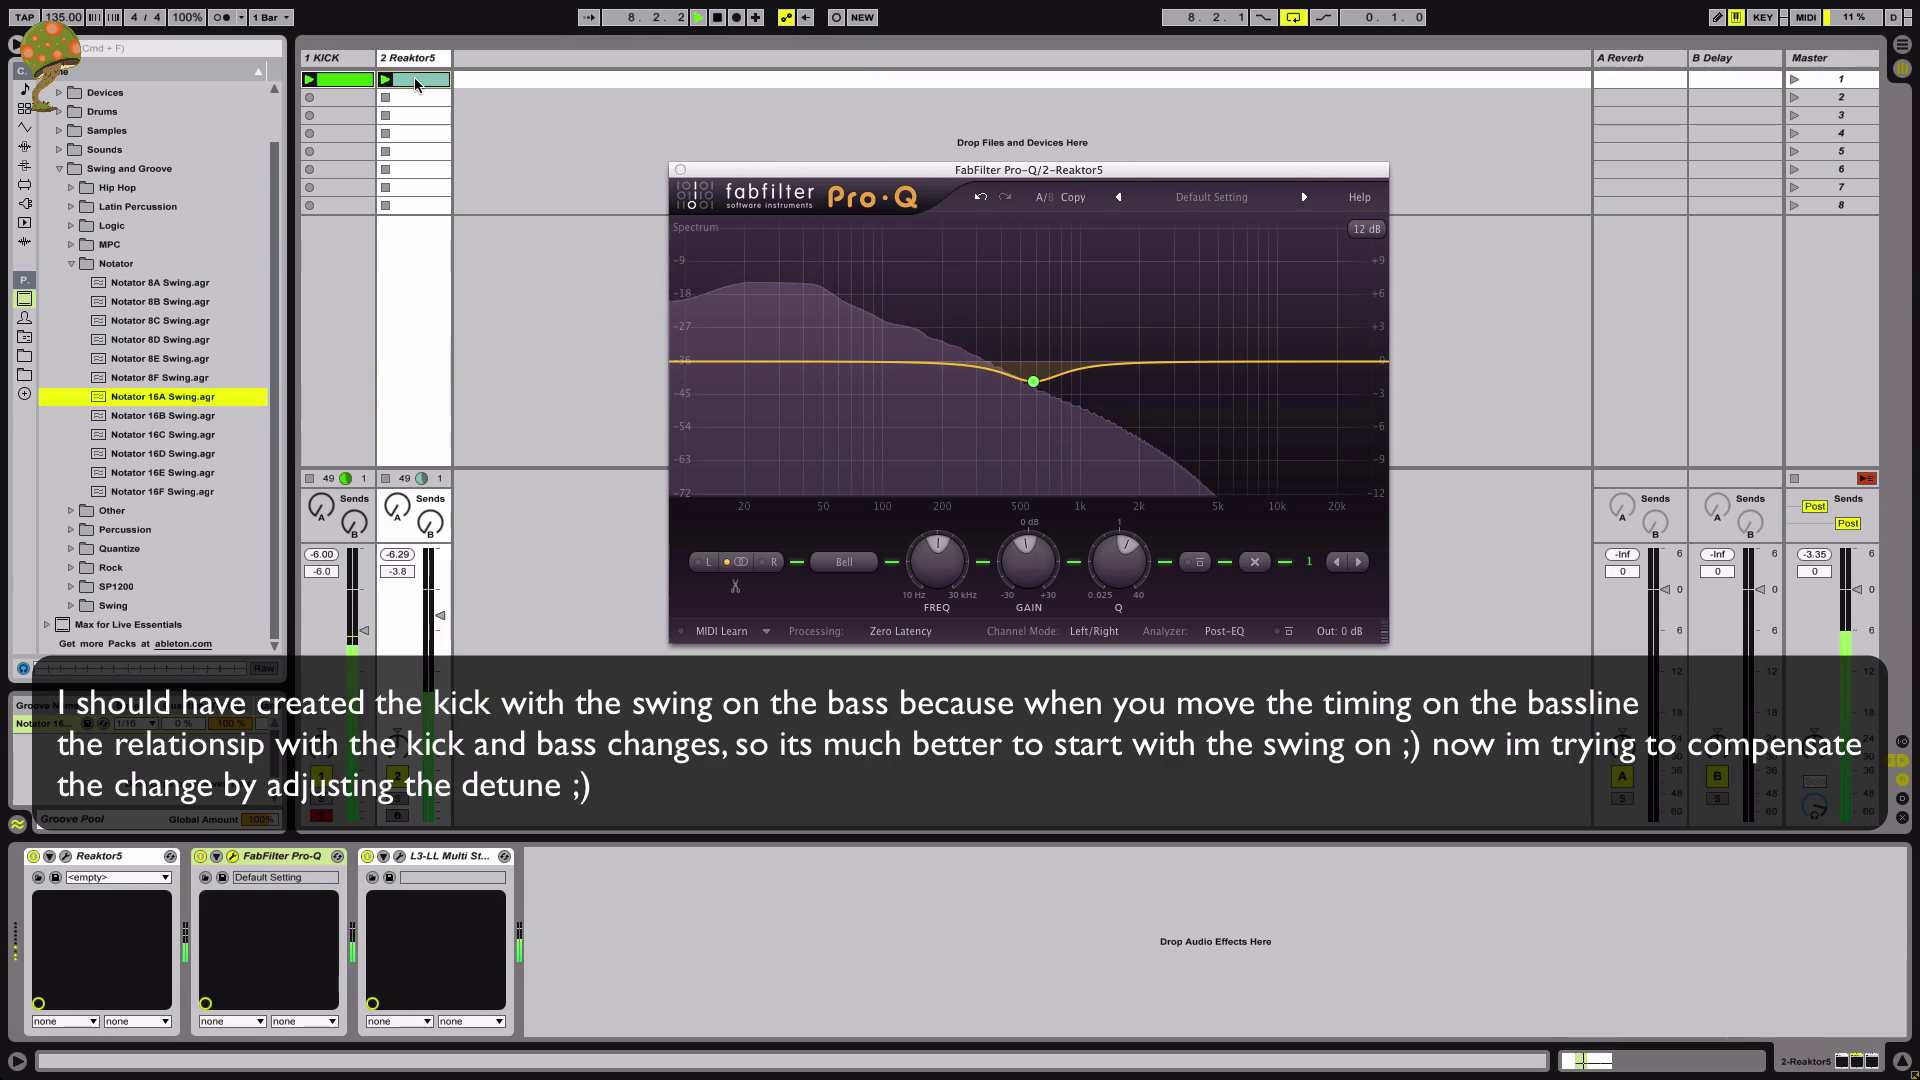Toggle the yellow loop switch
Viewport: 1920px width, 1080px height.
click(x=1293, y=17)
